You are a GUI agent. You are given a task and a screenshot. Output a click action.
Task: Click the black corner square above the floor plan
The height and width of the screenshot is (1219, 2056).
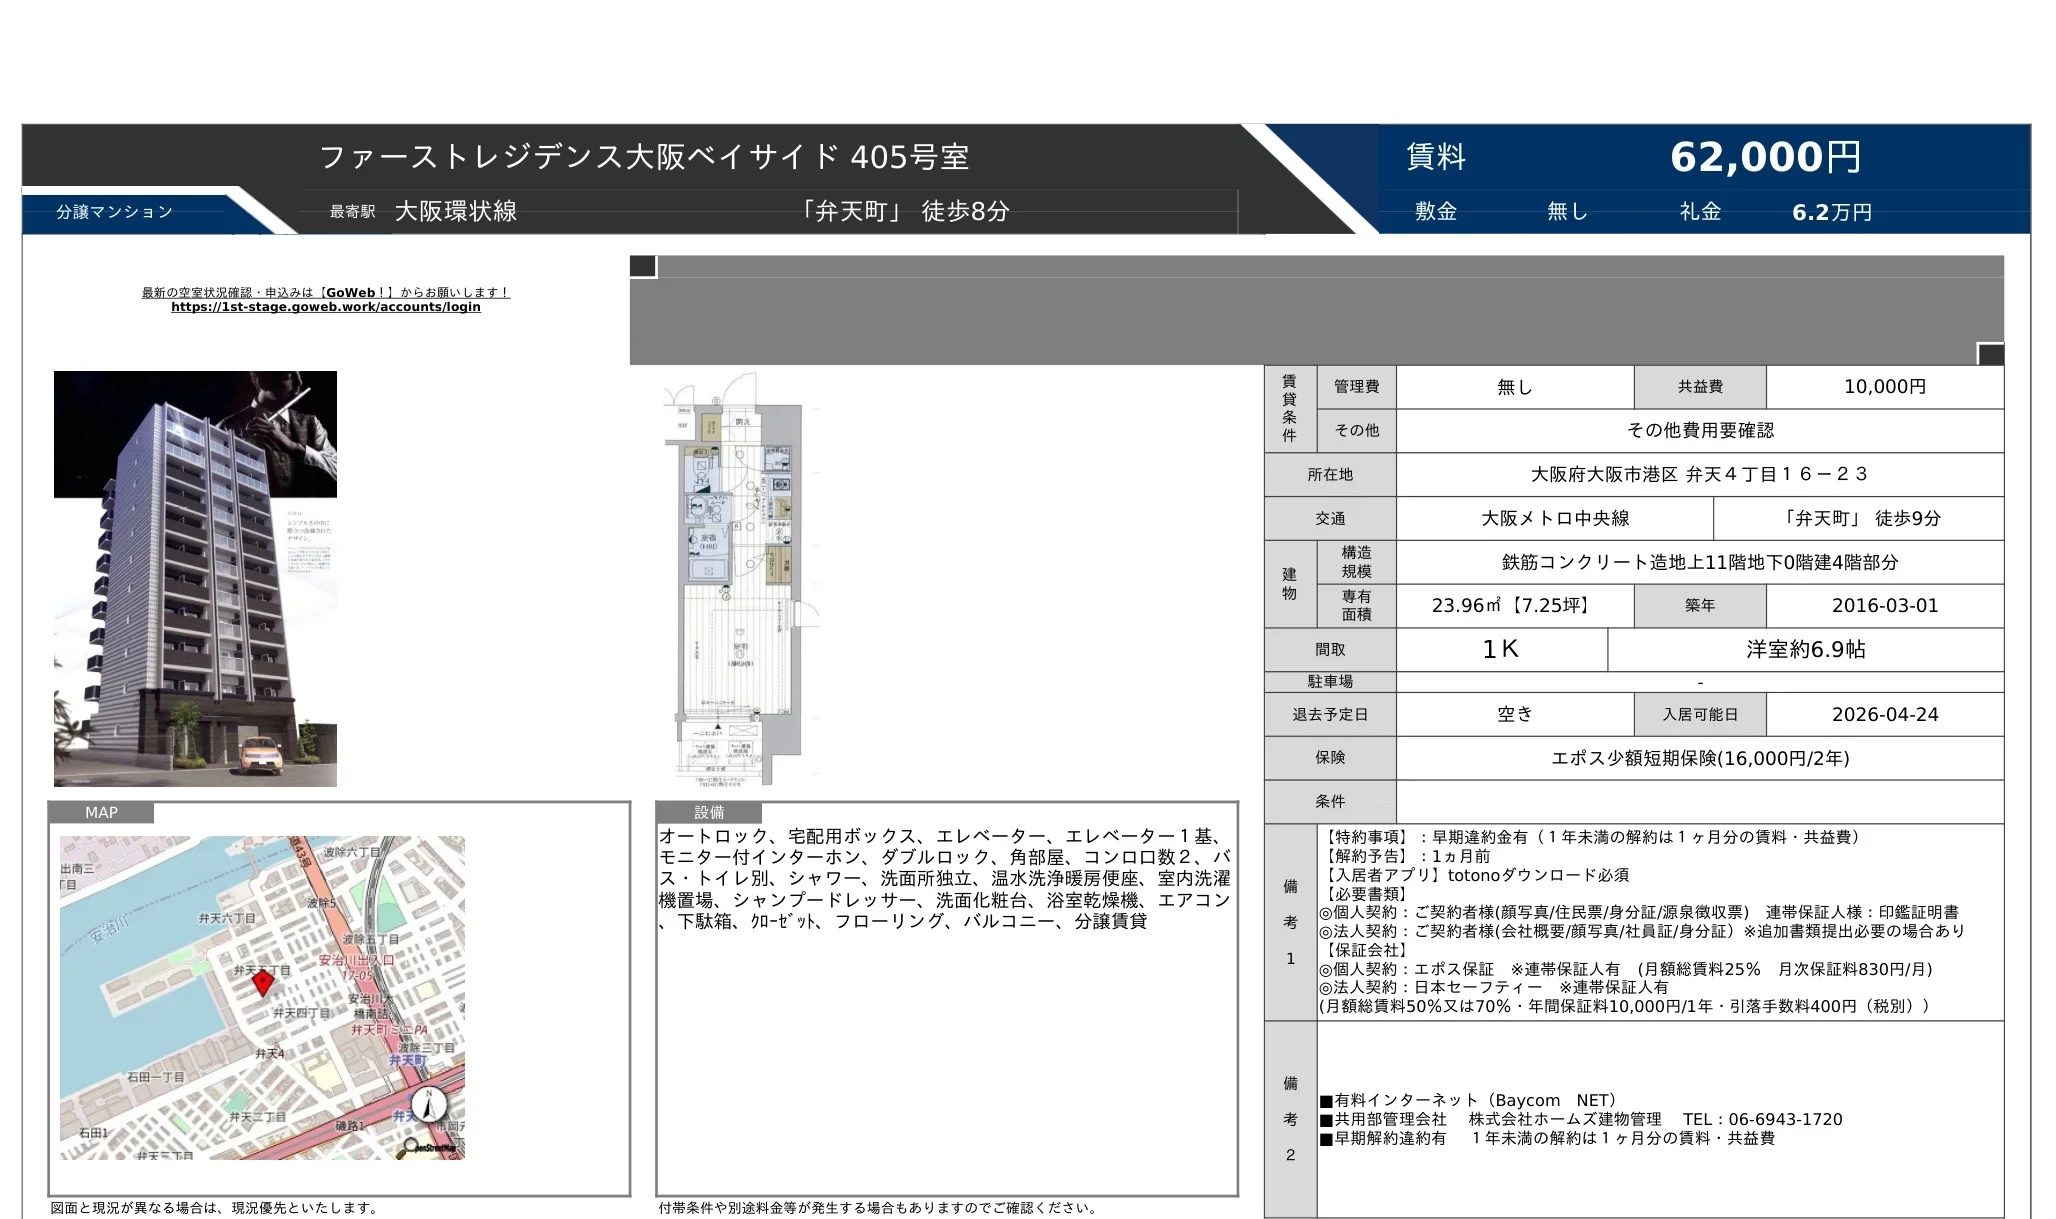click(640, 265)
